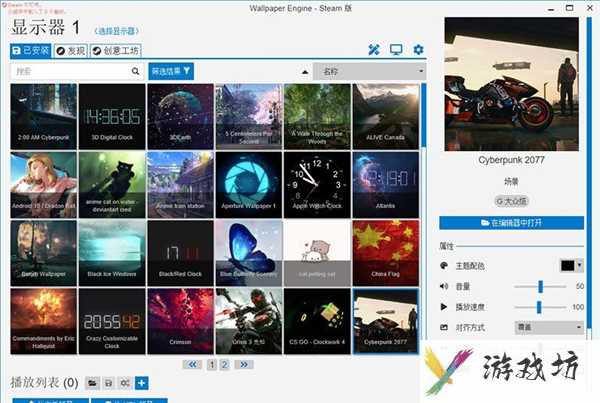Open the 名称 sort-by dropdown
The width and height of the screenshot is (600, 403).
point(370,71)
